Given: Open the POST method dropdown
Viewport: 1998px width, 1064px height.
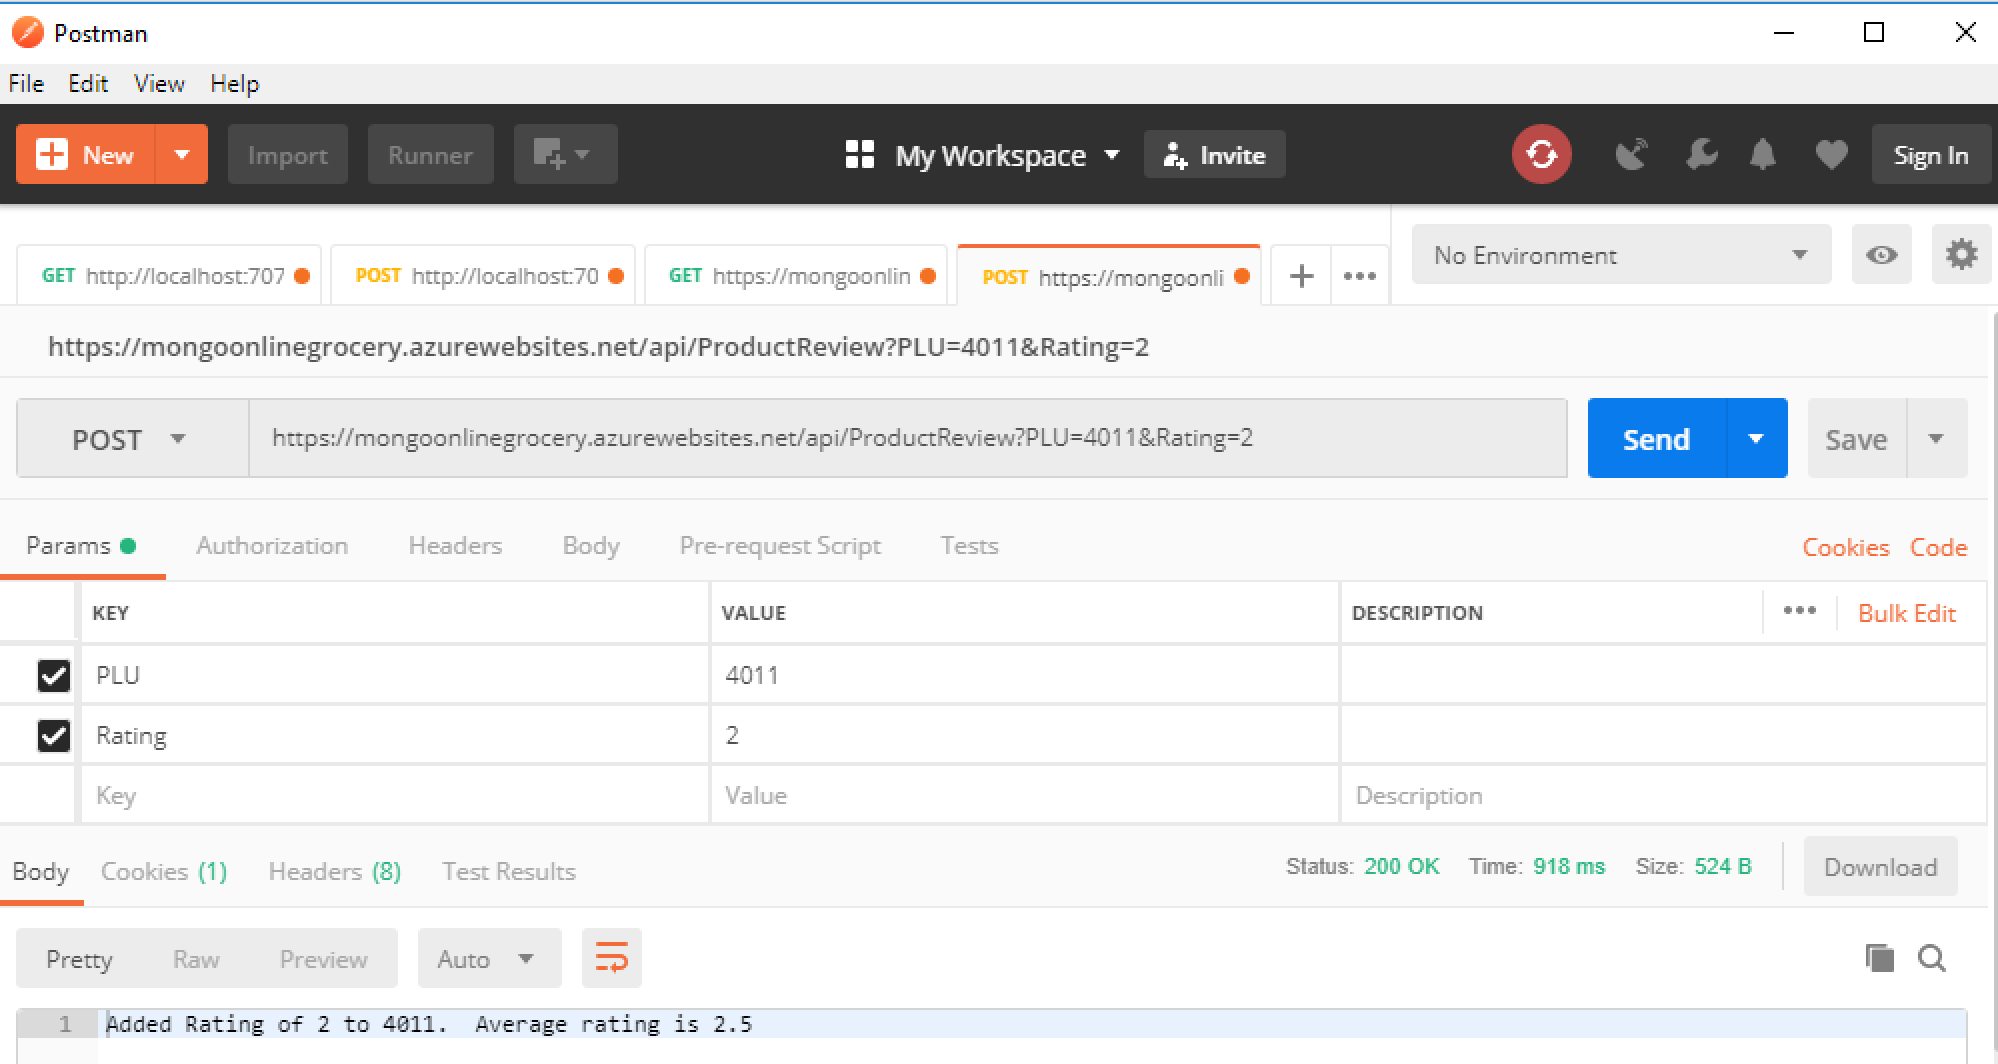Looking at the screenshot, I should click(x=131, y=439).
